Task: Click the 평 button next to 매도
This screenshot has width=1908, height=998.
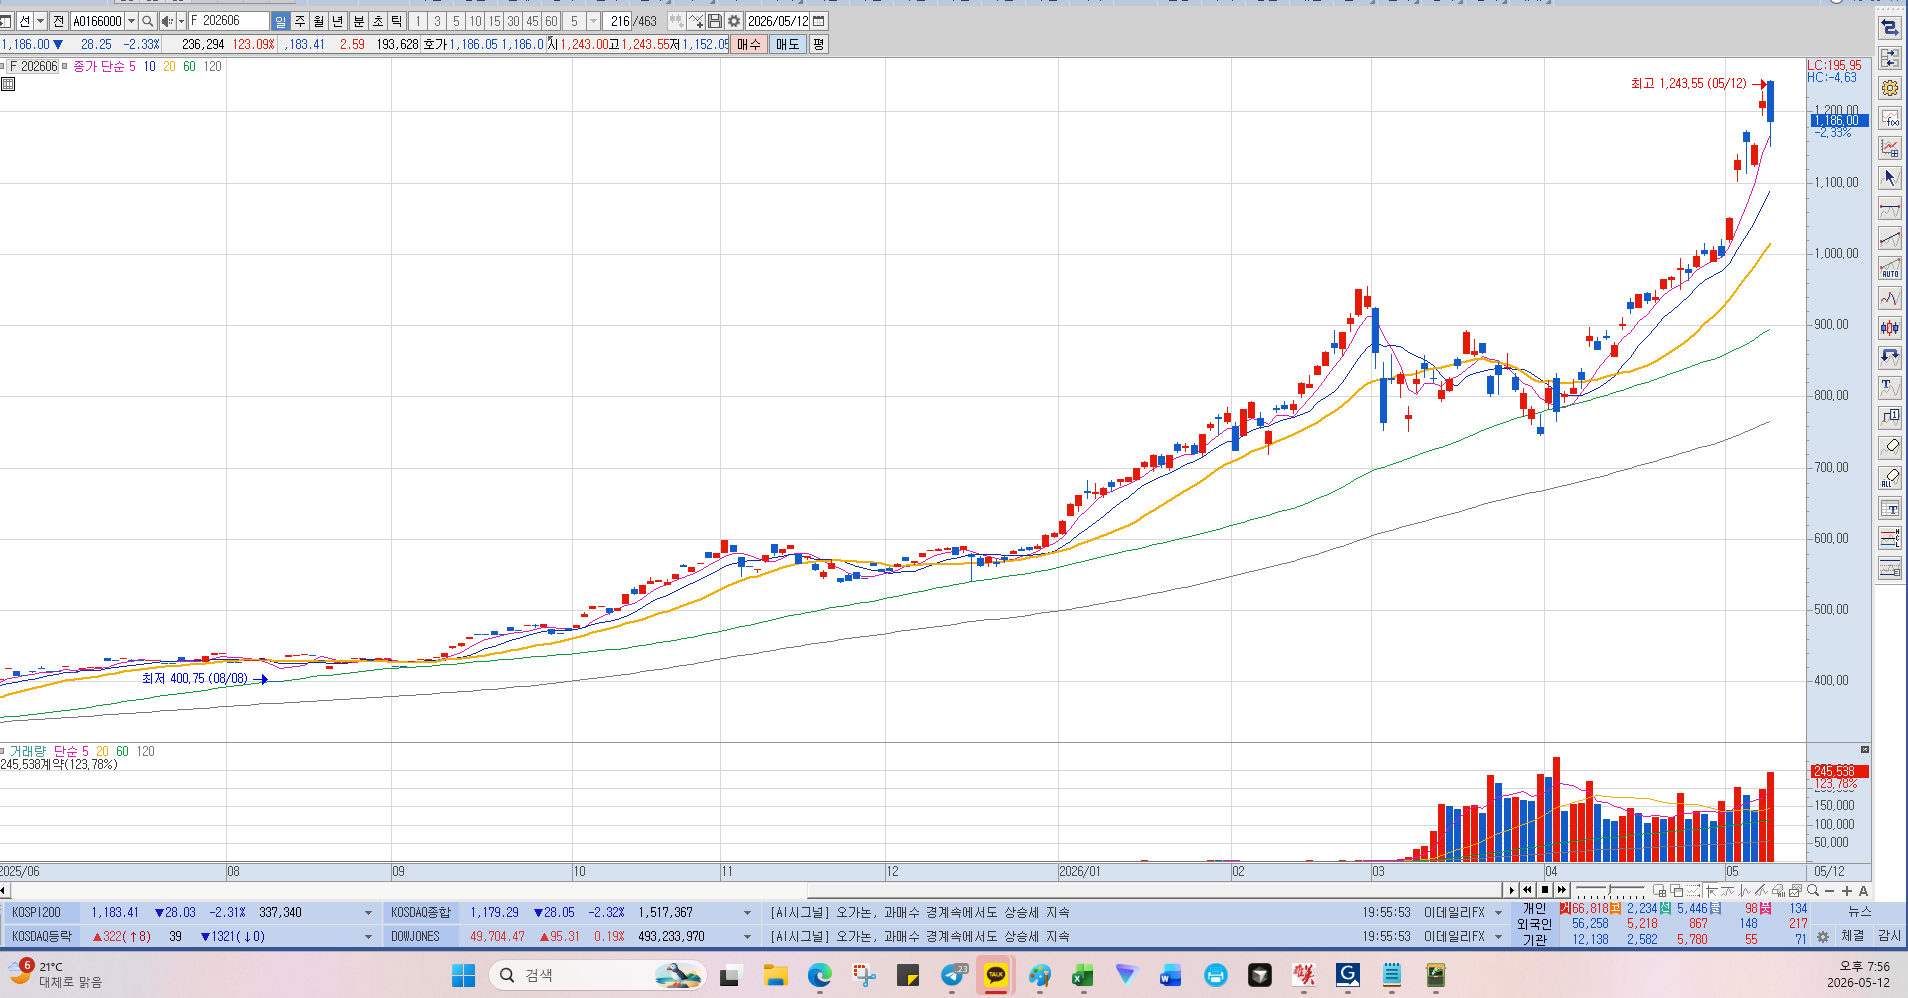Action: (818, 44)
